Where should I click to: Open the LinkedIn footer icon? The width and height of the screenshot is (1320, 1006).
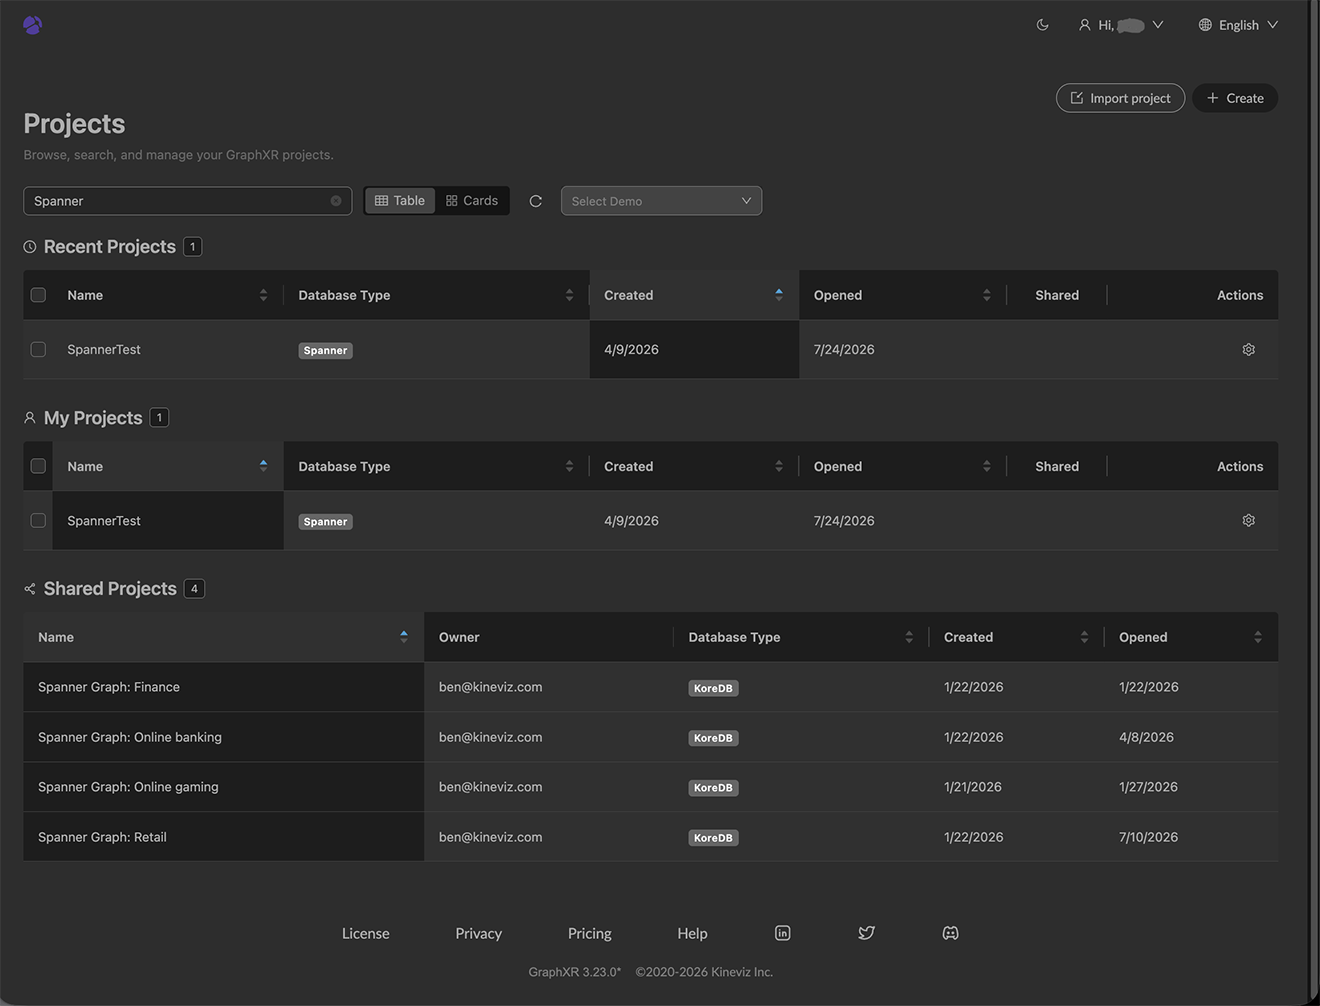pyautogui.click(x=783, y=933)
